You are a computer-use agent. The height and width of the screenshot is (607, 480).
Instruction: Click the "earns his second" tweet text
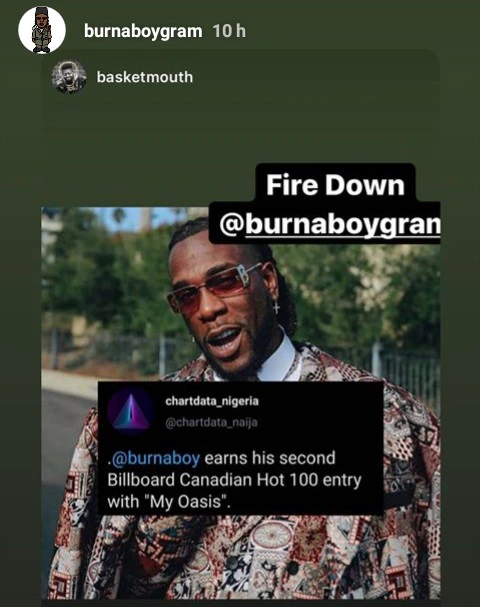(270, 458)
